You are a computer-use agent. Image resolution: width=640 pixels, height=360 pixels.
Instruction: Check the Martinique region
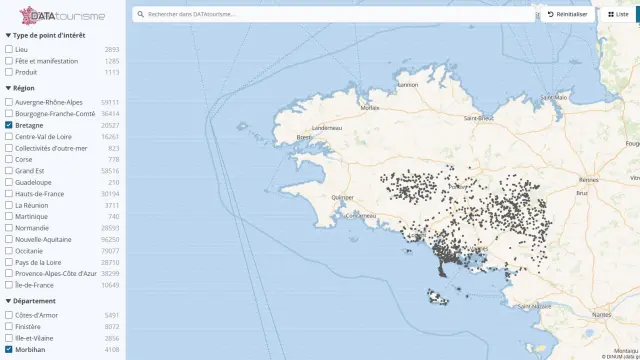[x=9, y=216]
